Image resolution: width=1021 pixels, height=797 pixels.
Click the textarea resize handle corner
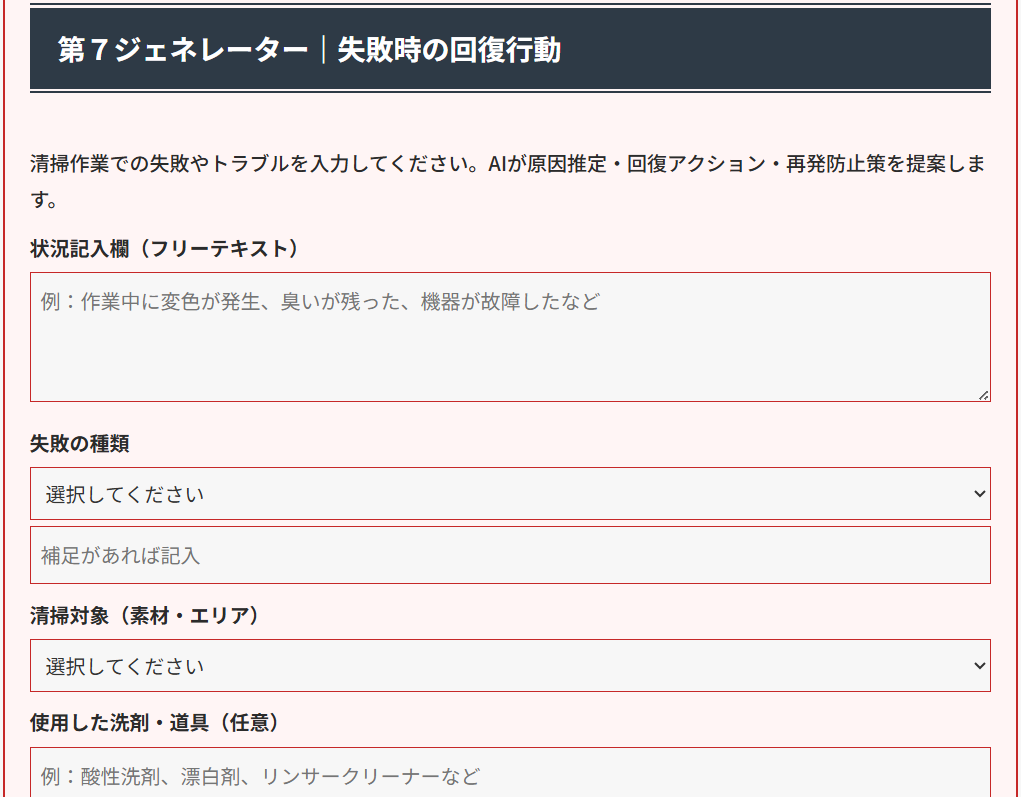pyautogui.click(x=984, y=395)
